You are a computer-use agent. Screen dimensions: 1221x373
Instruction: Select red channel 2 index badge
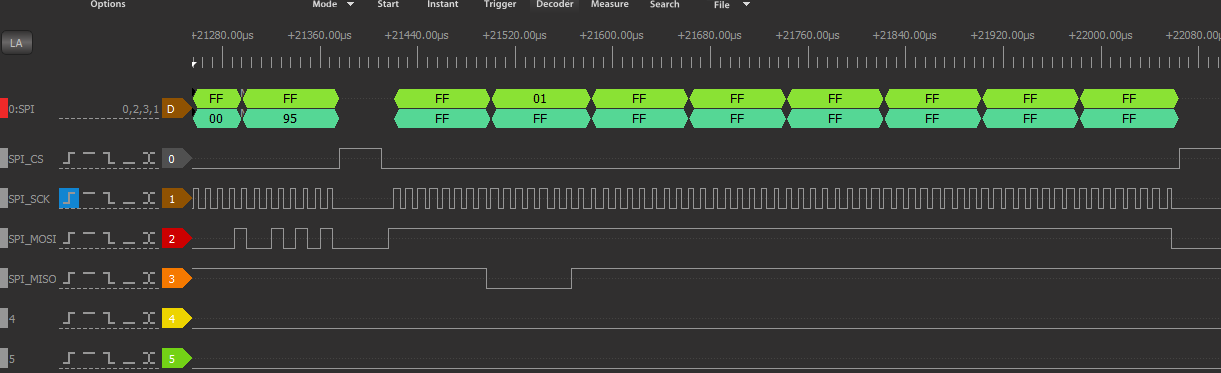[175, 239]
